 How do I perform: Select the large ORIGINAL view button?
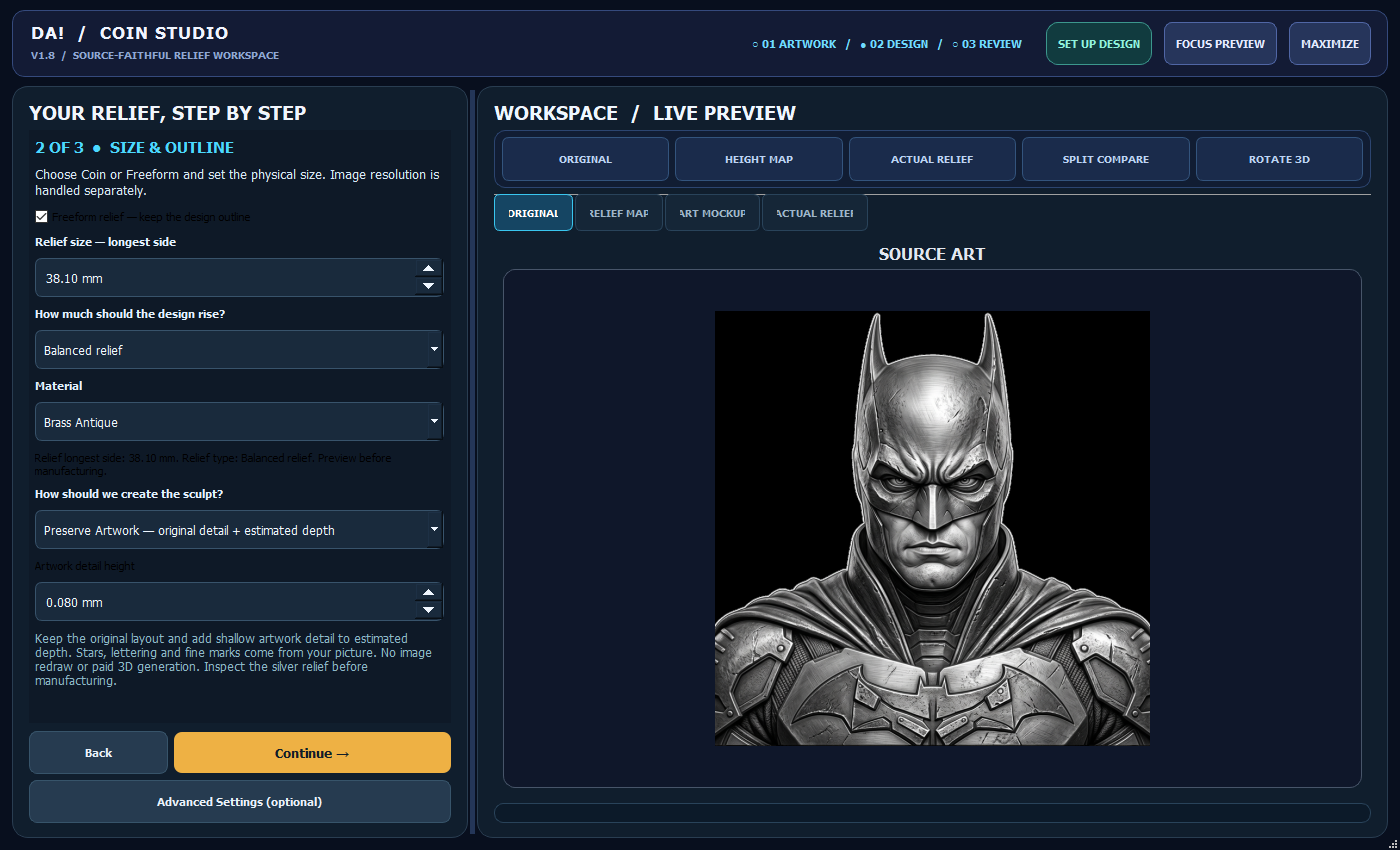[585, 159]
